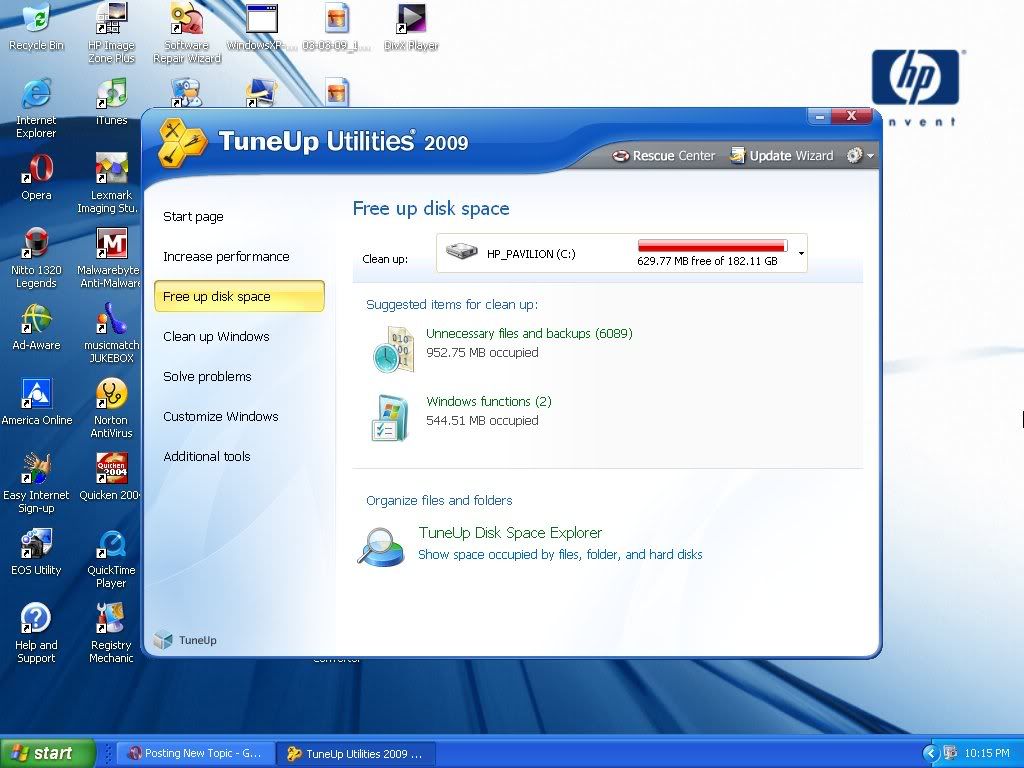This screenshot has width=1024, height=768.
Task: Click the 10:15 PM taskbar clock
Action: tap(987, 754)
